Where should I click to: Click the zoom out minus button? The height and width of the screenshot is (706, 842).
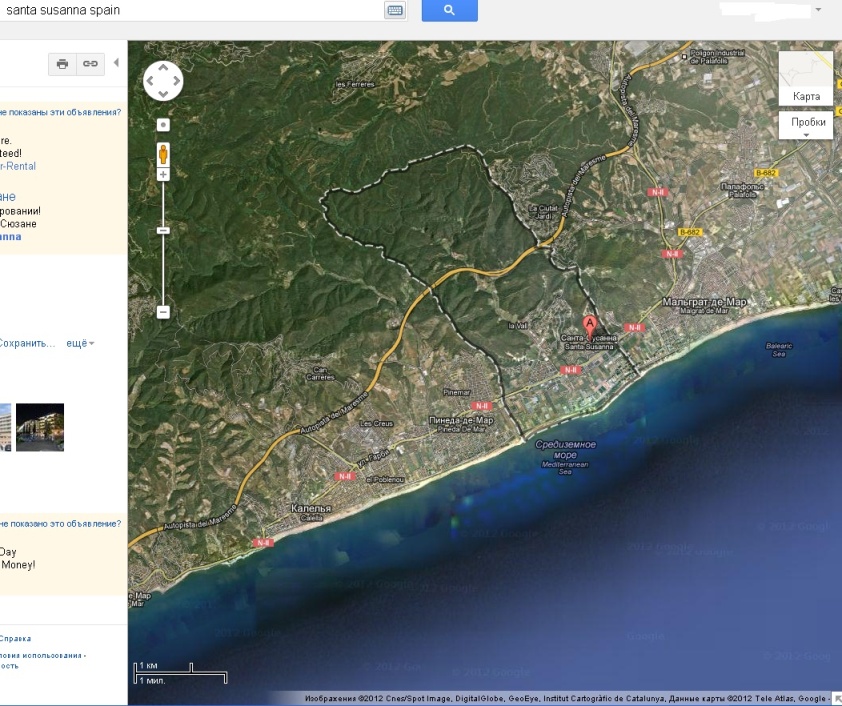pos(163,312)
